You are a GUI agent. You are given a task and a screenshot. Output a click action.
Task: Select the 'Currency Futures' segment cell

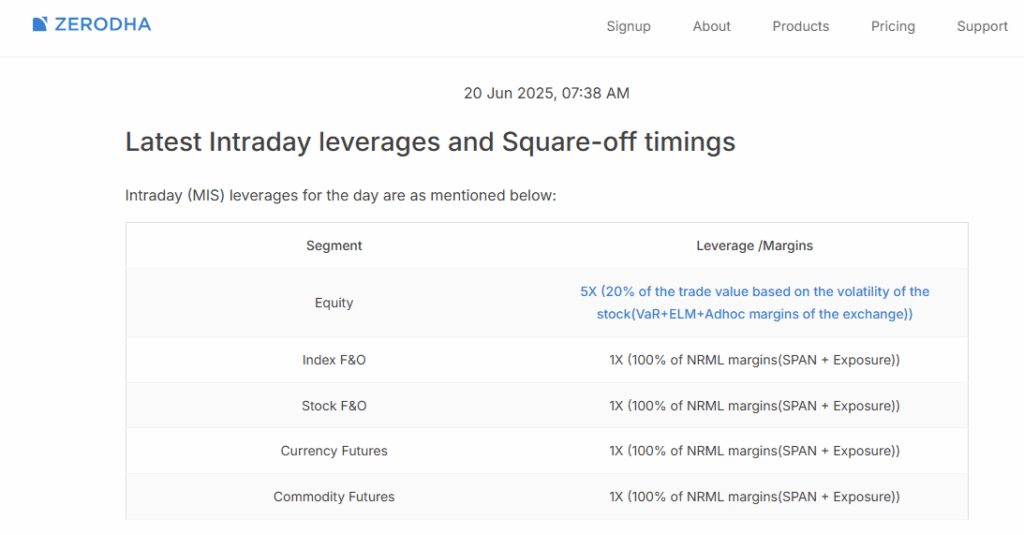(334, 451)
